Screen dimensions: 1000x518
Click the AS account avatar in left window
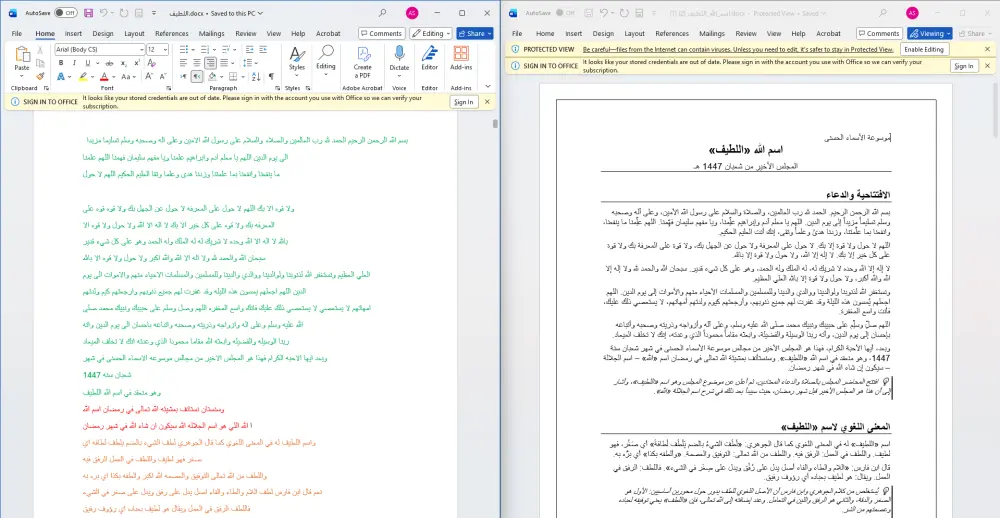(412, 13)
